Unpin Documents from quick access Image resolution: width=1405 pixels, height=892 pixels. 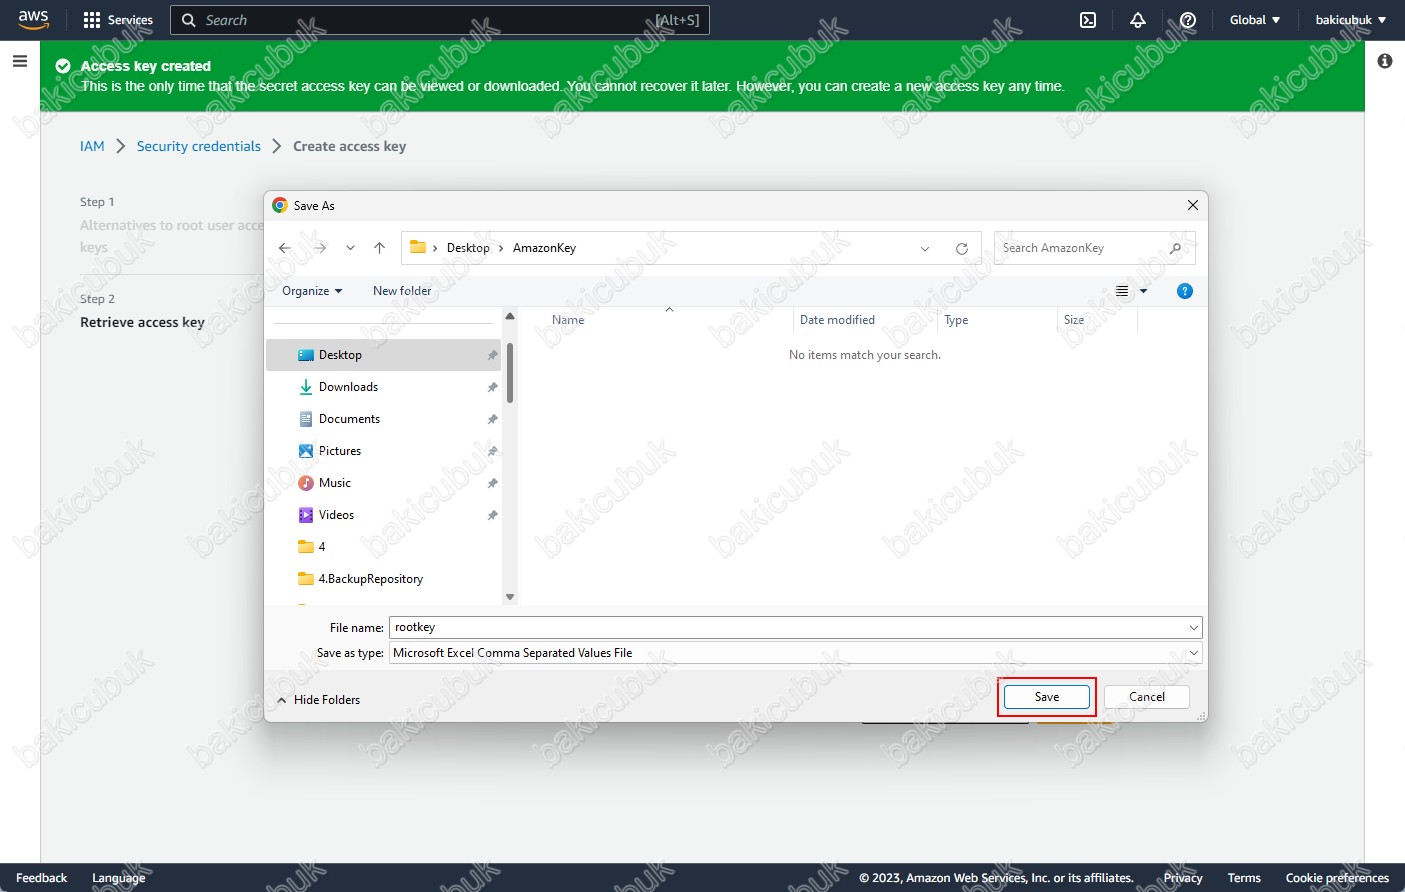492,419
